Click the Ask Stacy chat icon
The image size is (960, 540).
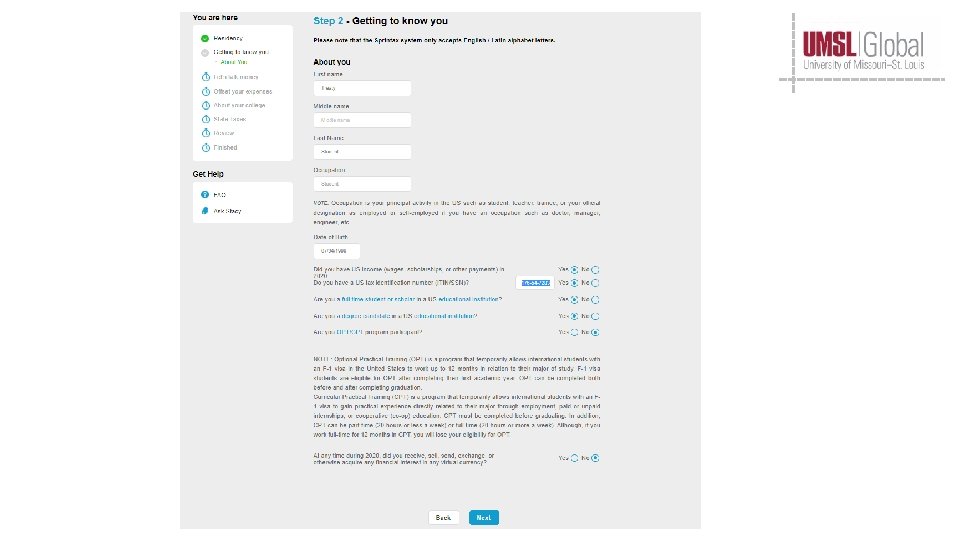[205, 211]
